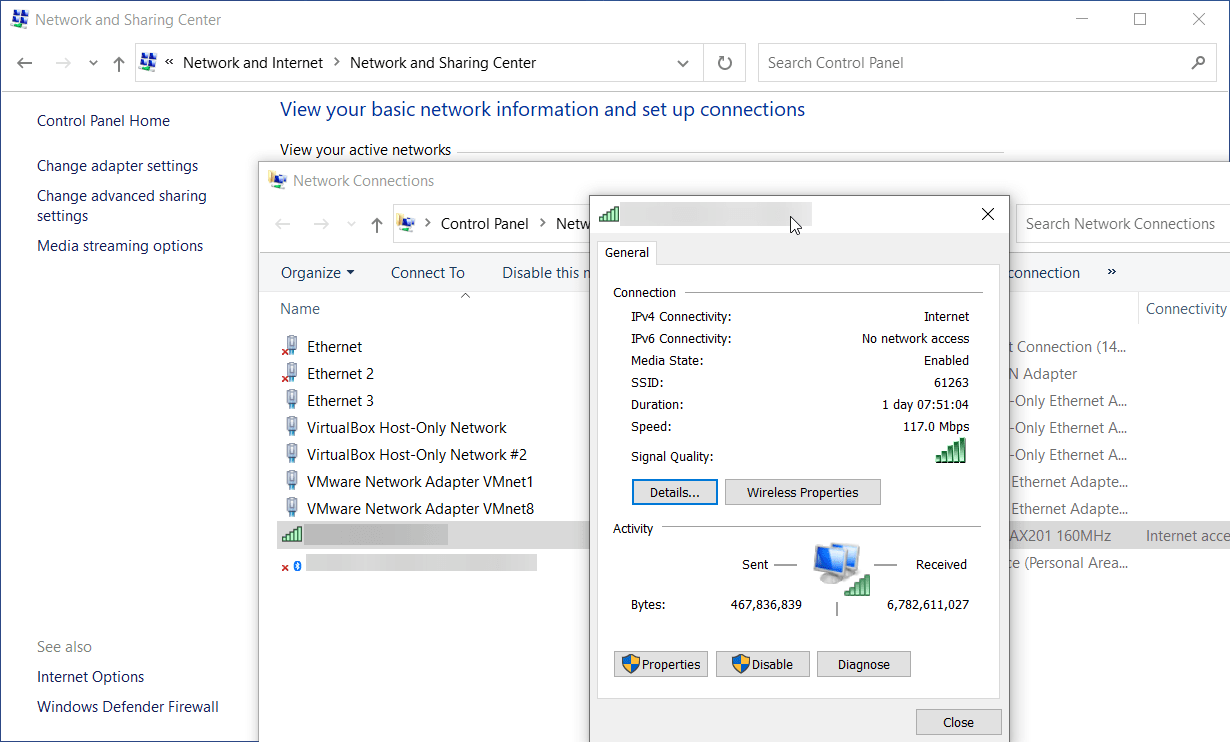Show more toolbar commands via chevron
Image resolution: width=1230 pixels, height=742 pixels.
pos(1111,272)
